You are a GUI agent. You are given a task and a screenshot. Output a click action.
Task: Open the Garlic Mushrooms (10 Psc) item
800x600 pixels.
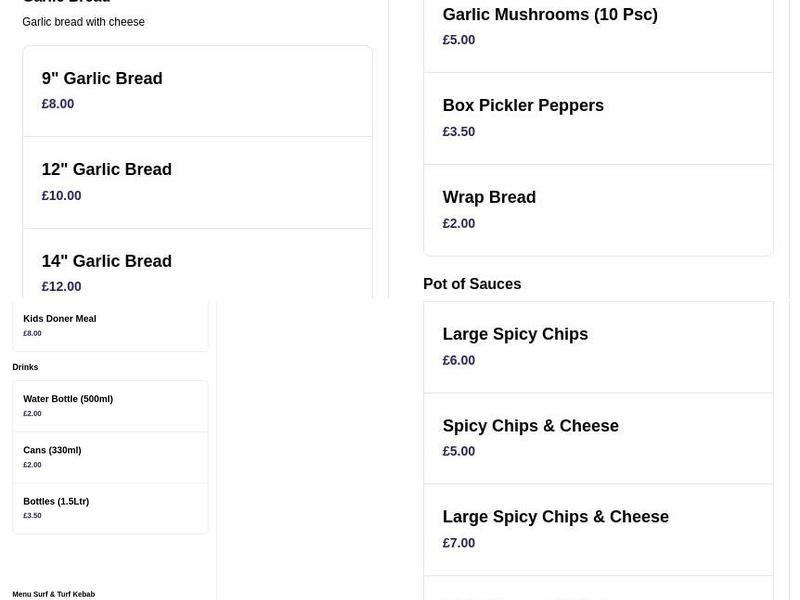(598, 26)
